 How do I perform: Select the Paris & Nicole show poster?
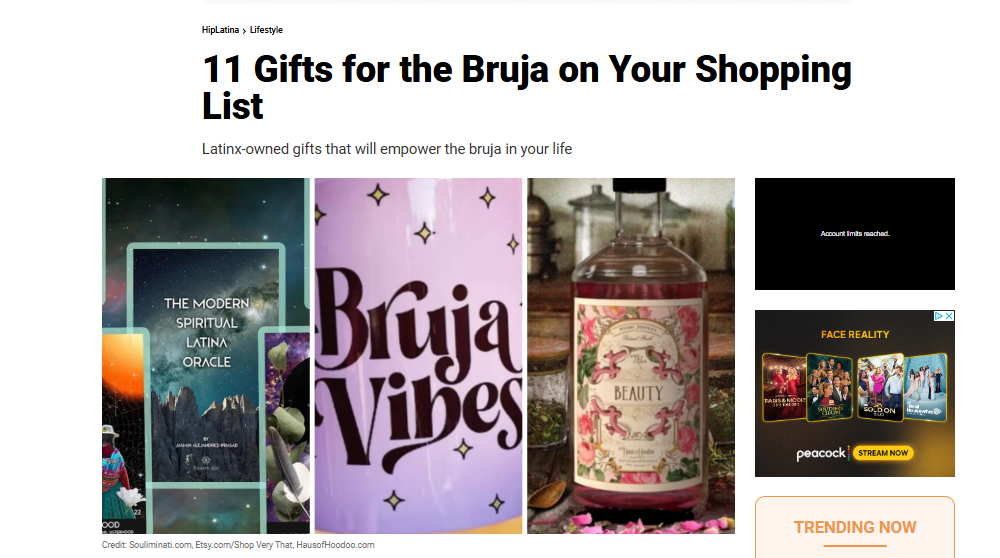[x=784, y=387]
